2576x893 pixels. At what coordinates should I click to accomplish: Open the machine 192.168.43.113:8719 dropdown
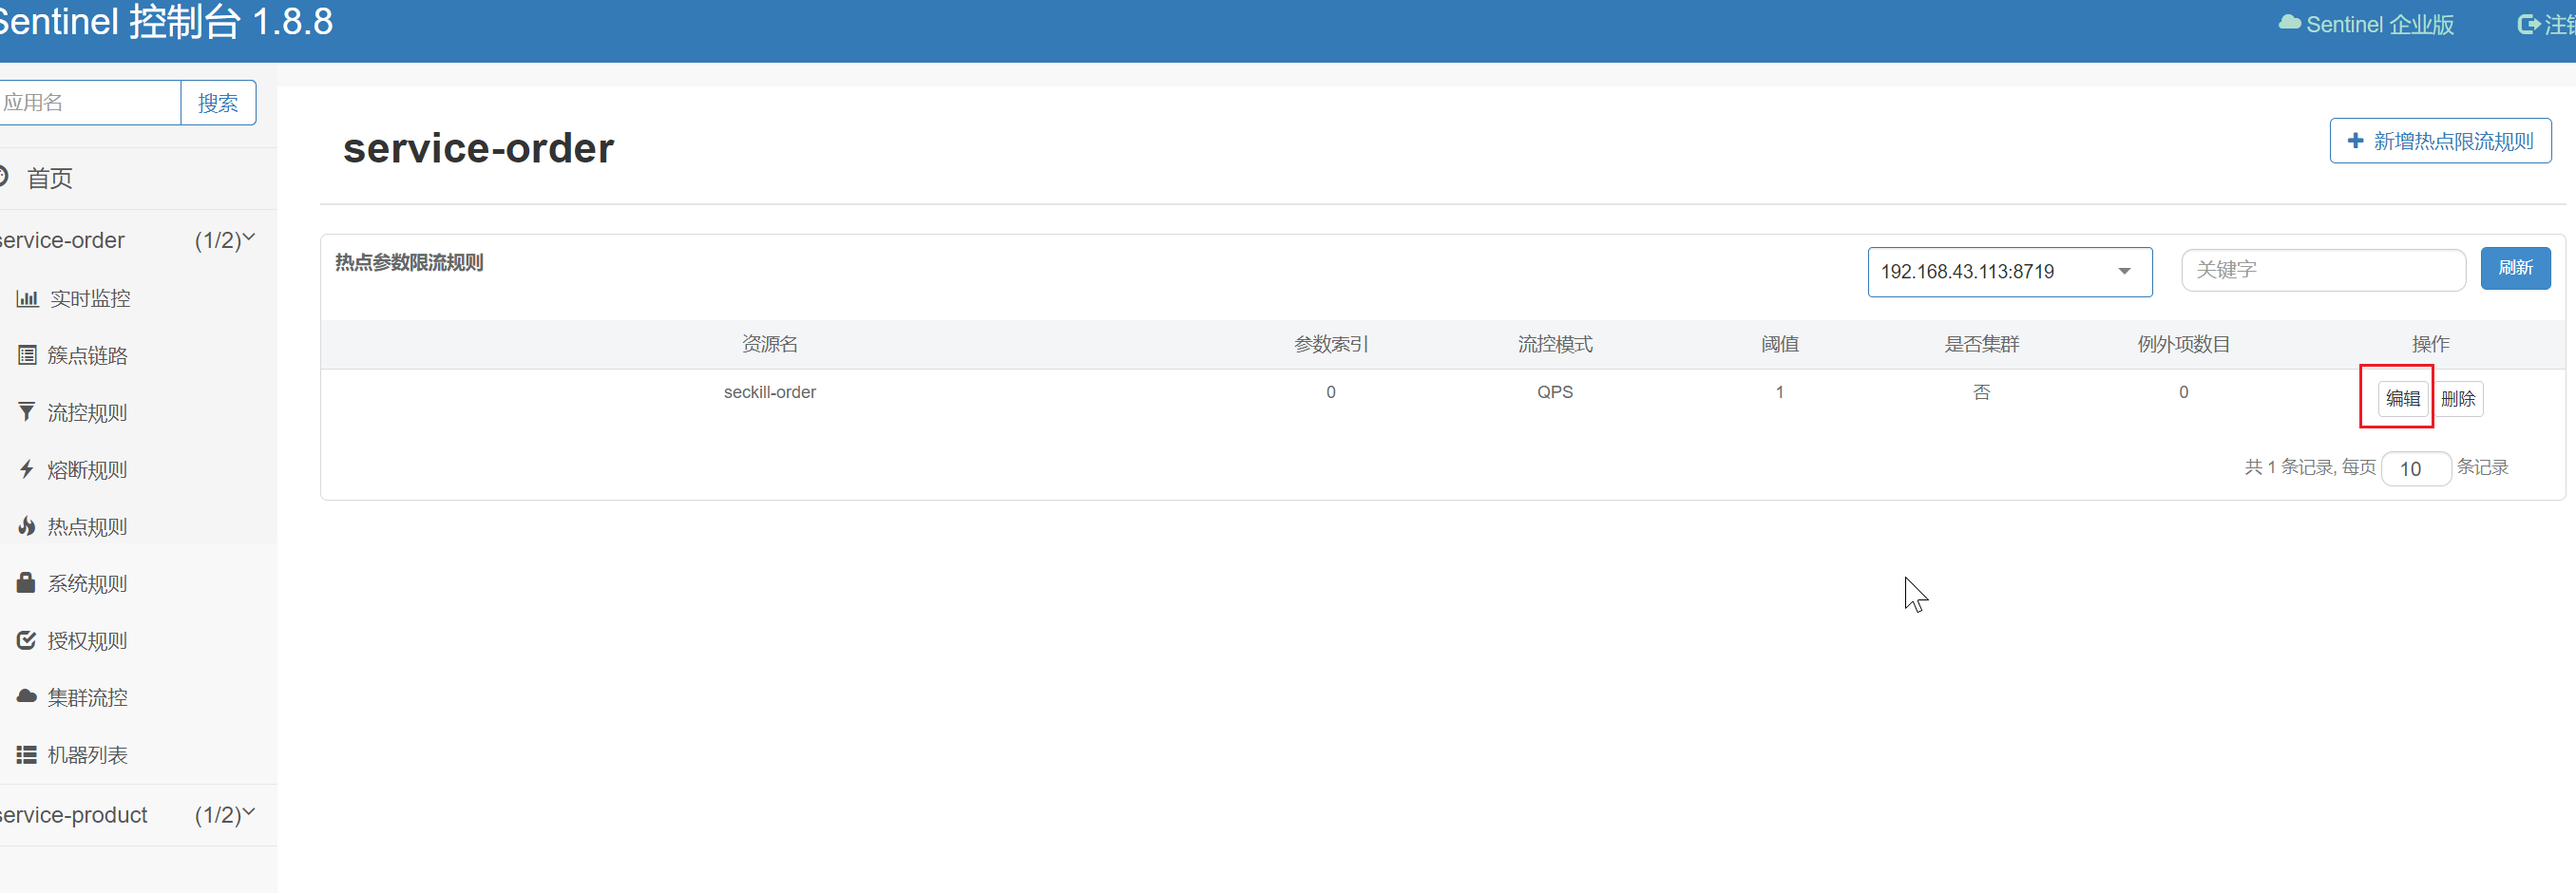2009,272
